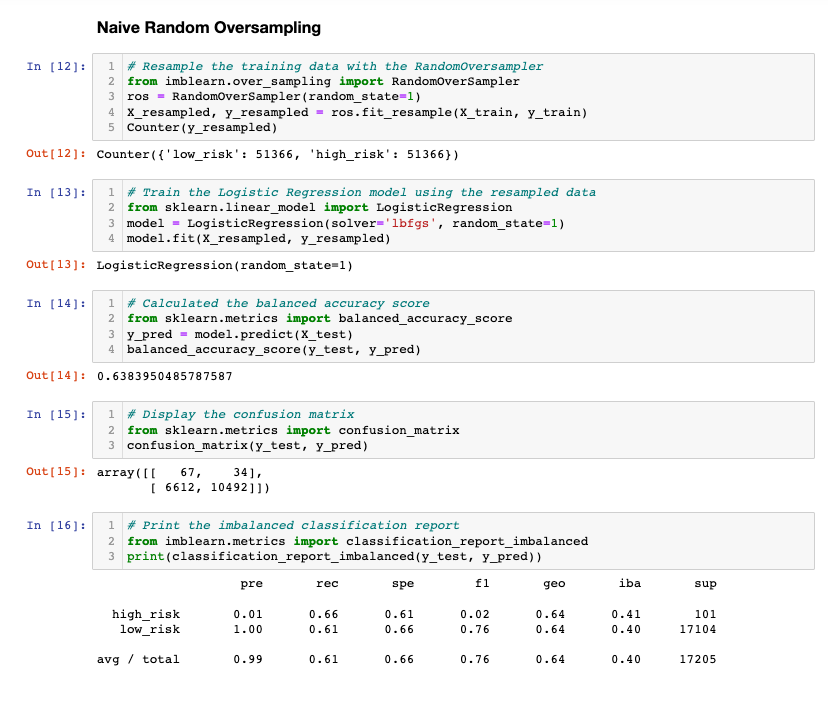Click the balanced_accuracy_score import line
The width and height of the screenshot is (828, 704).
(x=319, y=318)
